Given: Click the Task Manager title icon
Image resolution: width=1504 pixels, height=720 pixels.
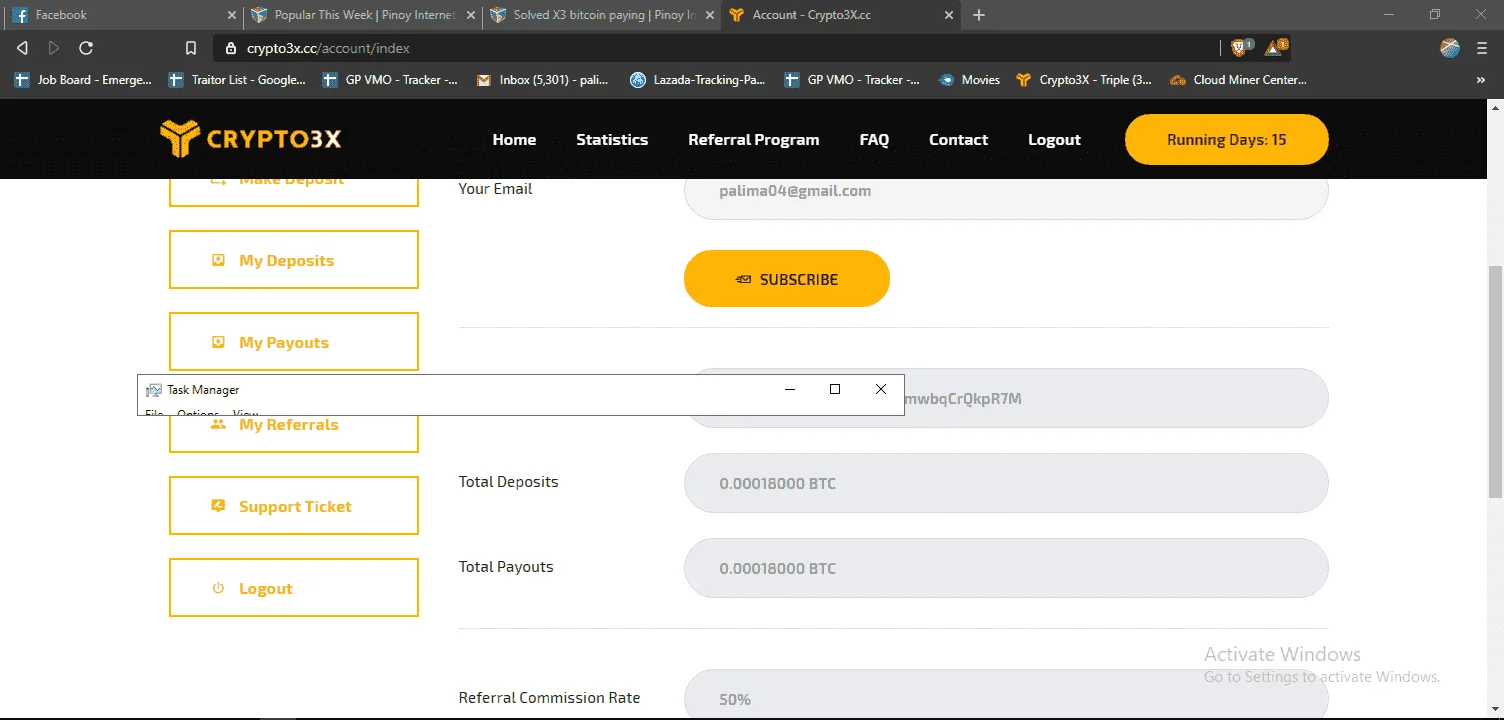Looking at the screenshot, I should tap(153, 390).
